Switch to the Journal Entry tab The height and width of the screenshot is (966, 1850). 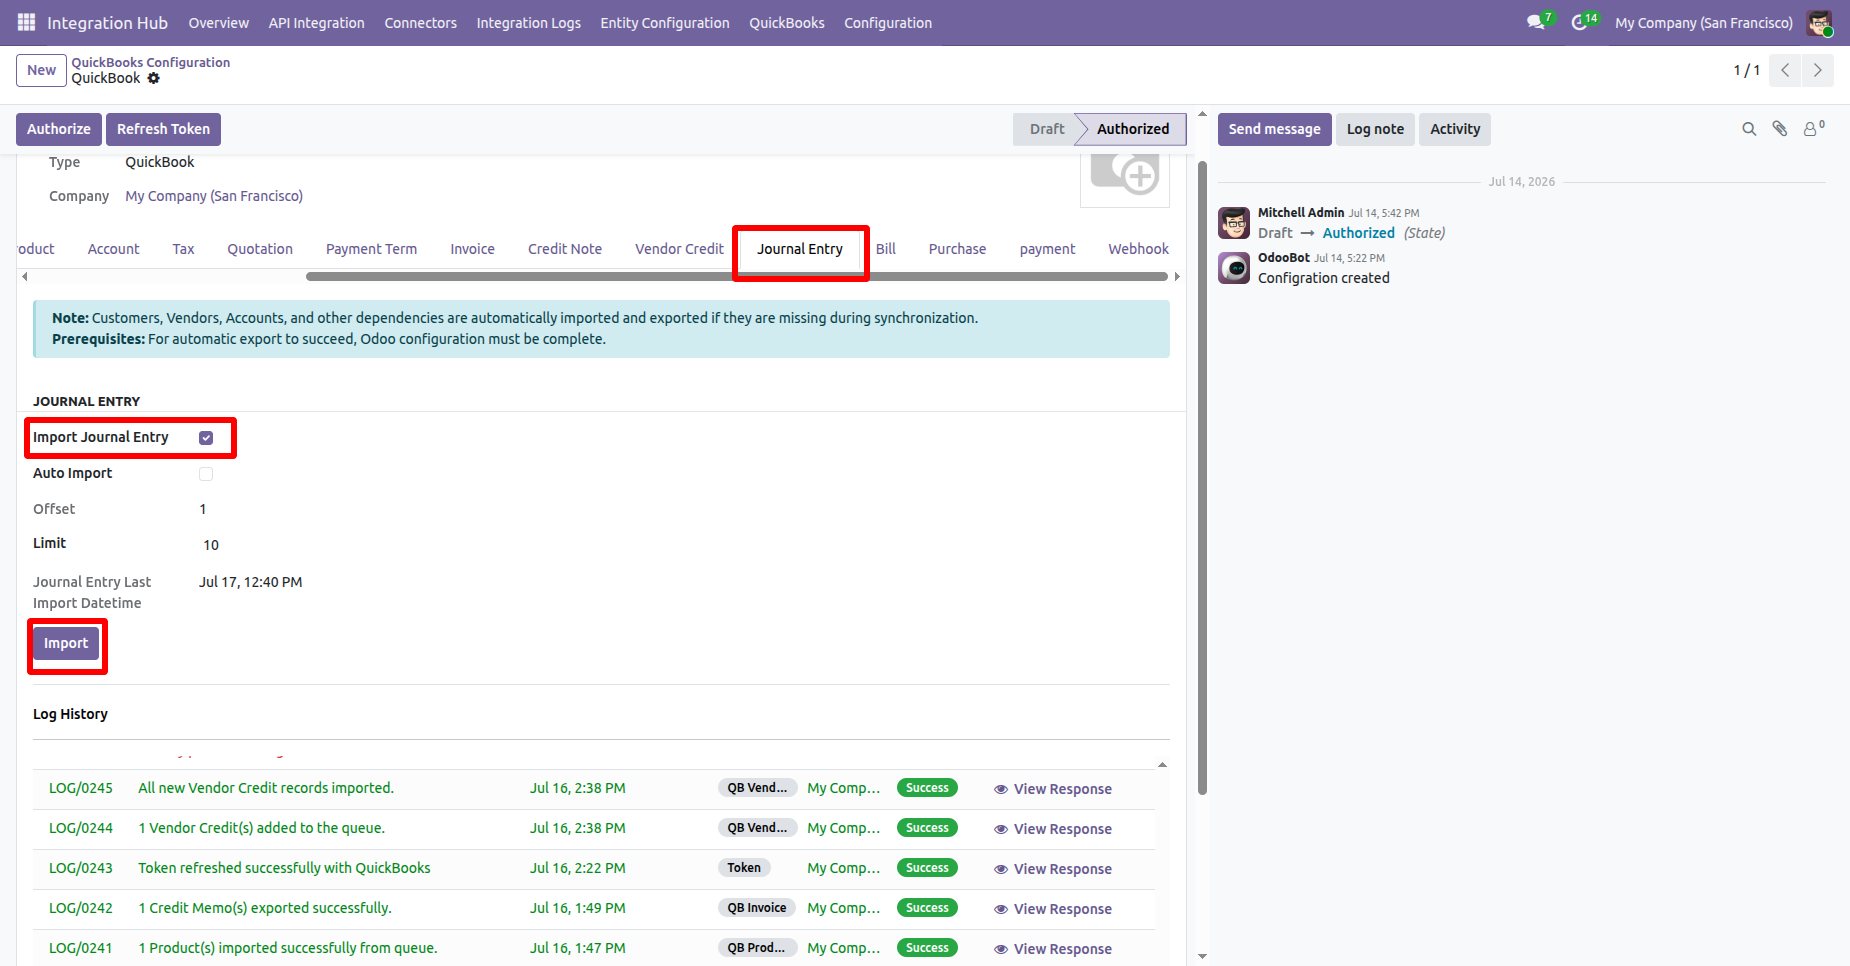click(800, 249)
